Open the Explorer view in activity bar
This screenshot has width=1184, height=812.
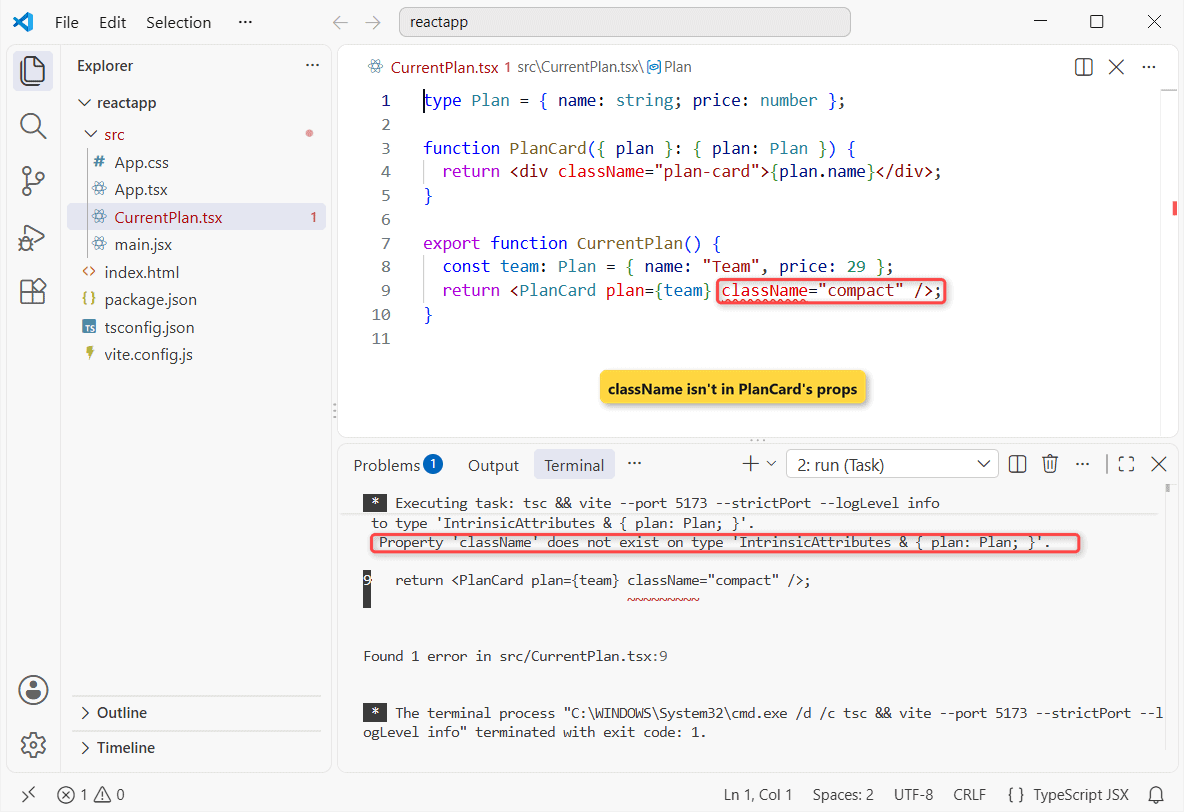click(x=32, y=71)
